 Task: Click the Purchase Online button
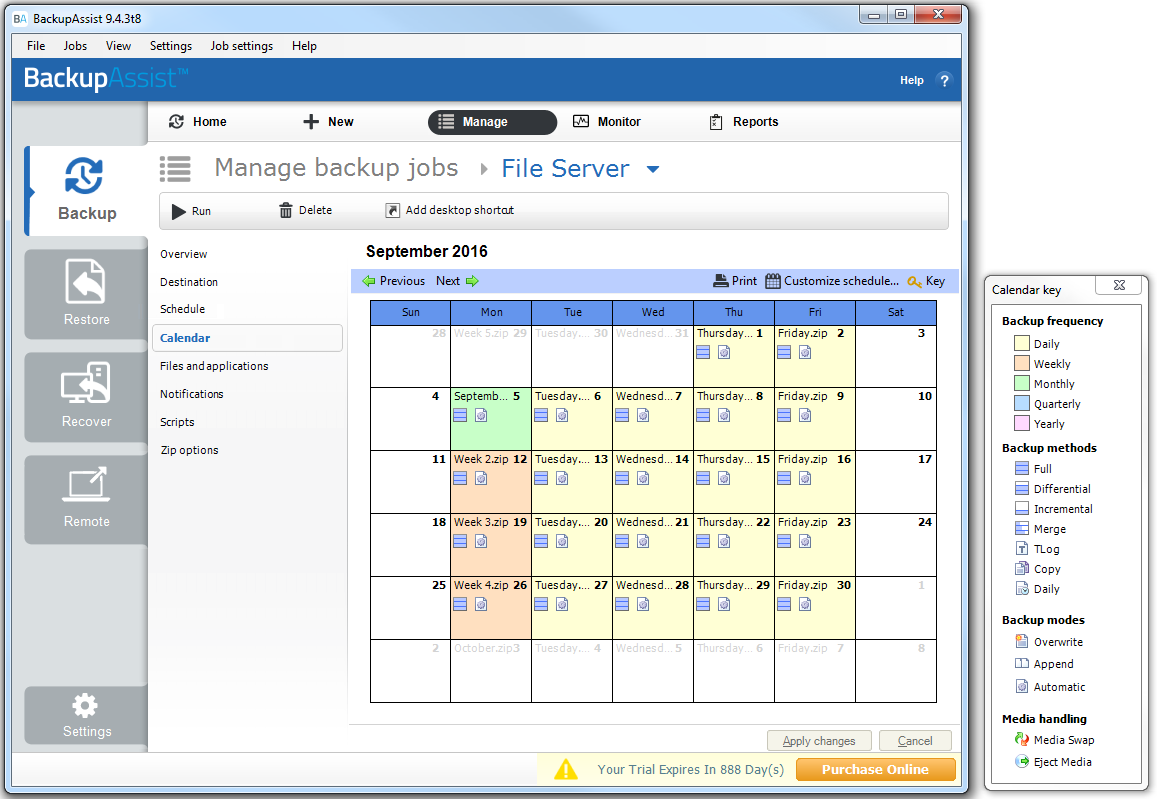[x=875, y=769]
